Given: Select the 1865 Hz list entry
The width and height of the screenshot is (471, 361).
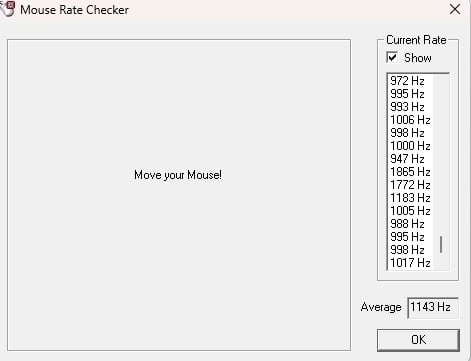Looking at the screenshot, I should pos(410,172).
